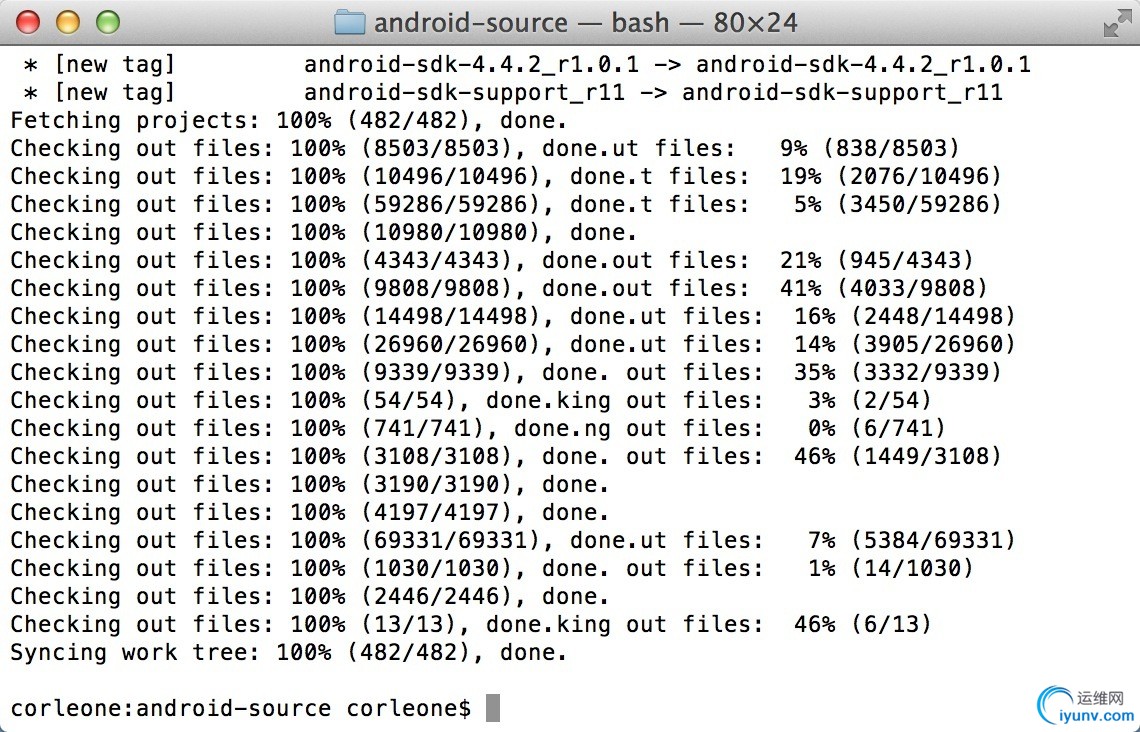Click the 'Fetching projects: 100% (482/482)' line
The width and height of the screenshot is (1140, 732).
pos(288,121)
